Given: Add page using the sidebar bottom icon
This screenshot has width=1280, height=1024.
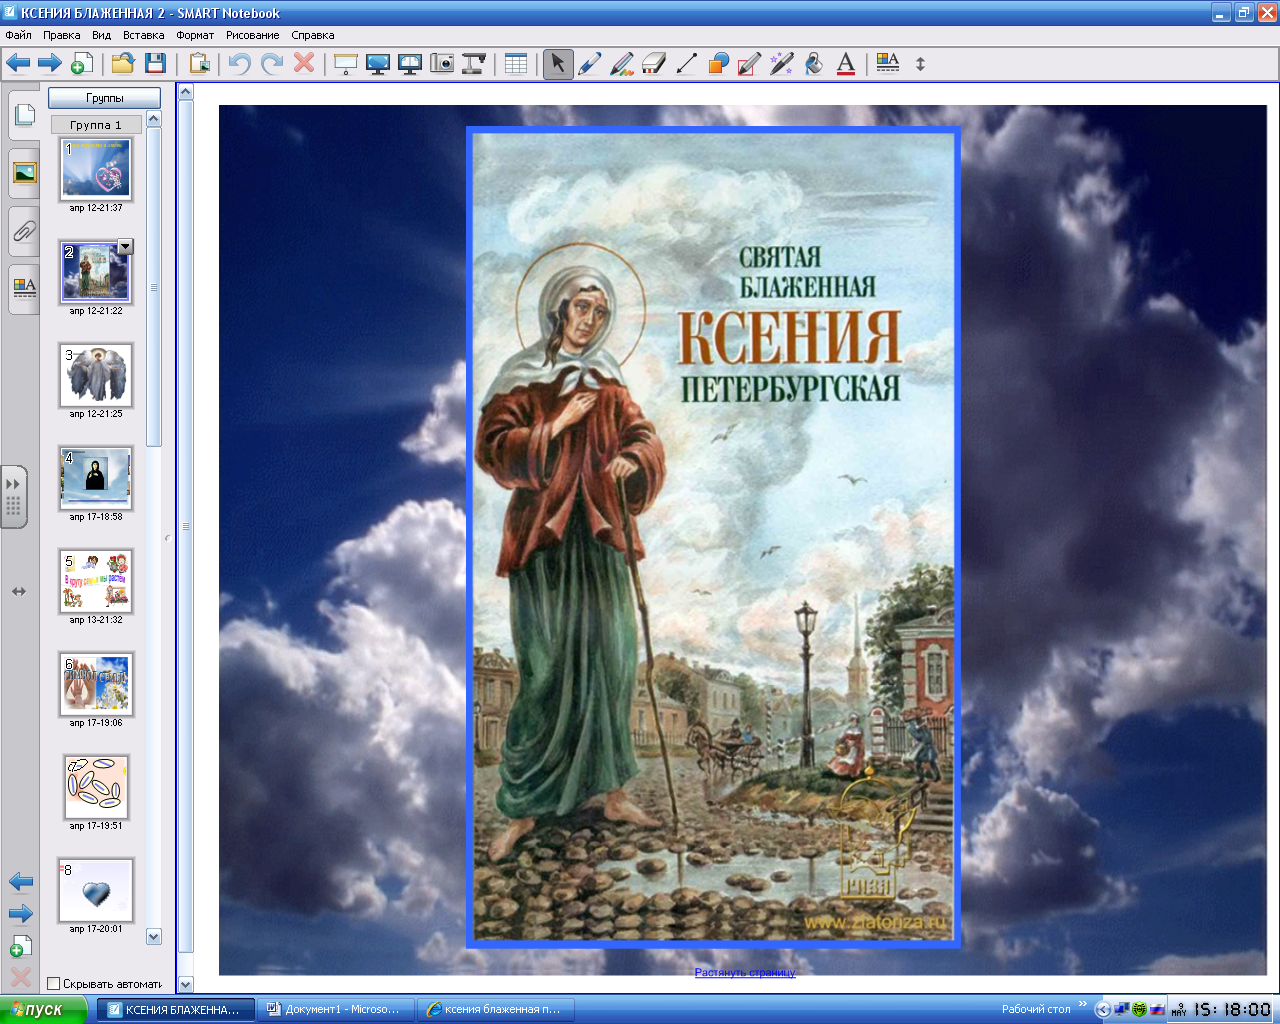Looking at the screenshot, I should [x=21, y=946].
